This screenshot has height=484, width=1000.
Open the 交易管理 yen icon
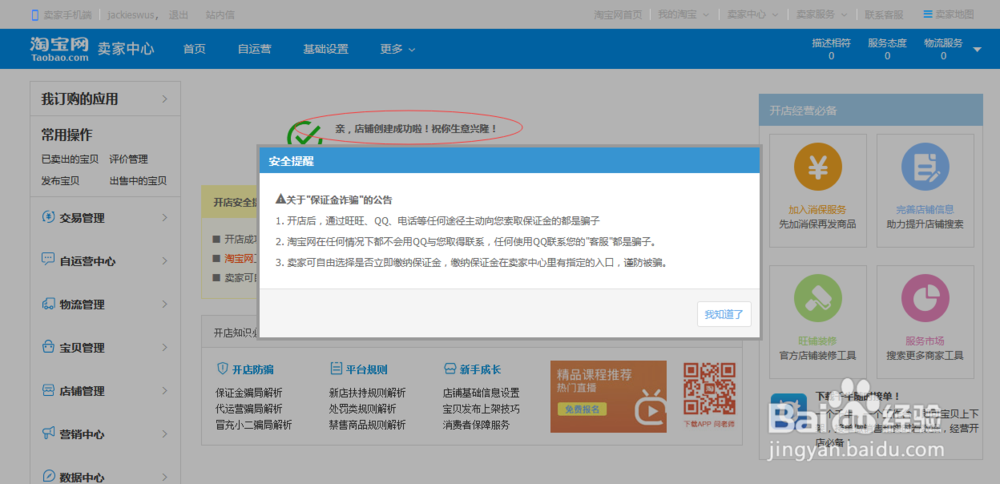(48, 217)
